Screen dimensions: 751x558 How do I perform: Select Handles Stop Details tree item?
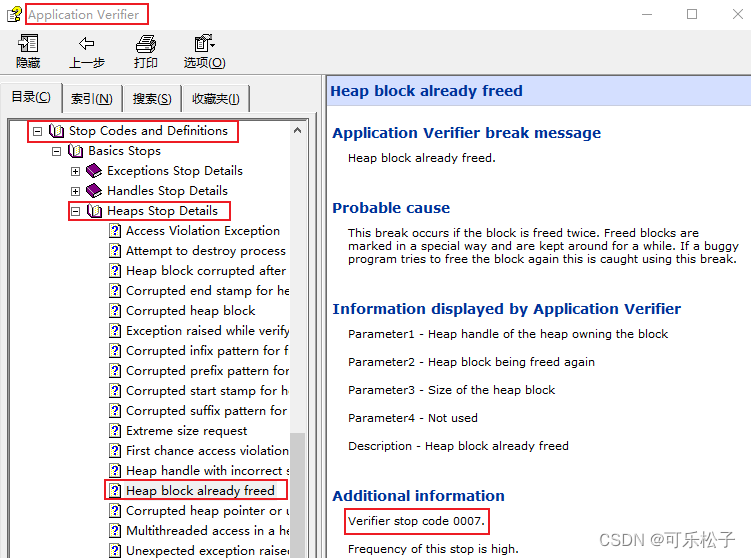167,191
